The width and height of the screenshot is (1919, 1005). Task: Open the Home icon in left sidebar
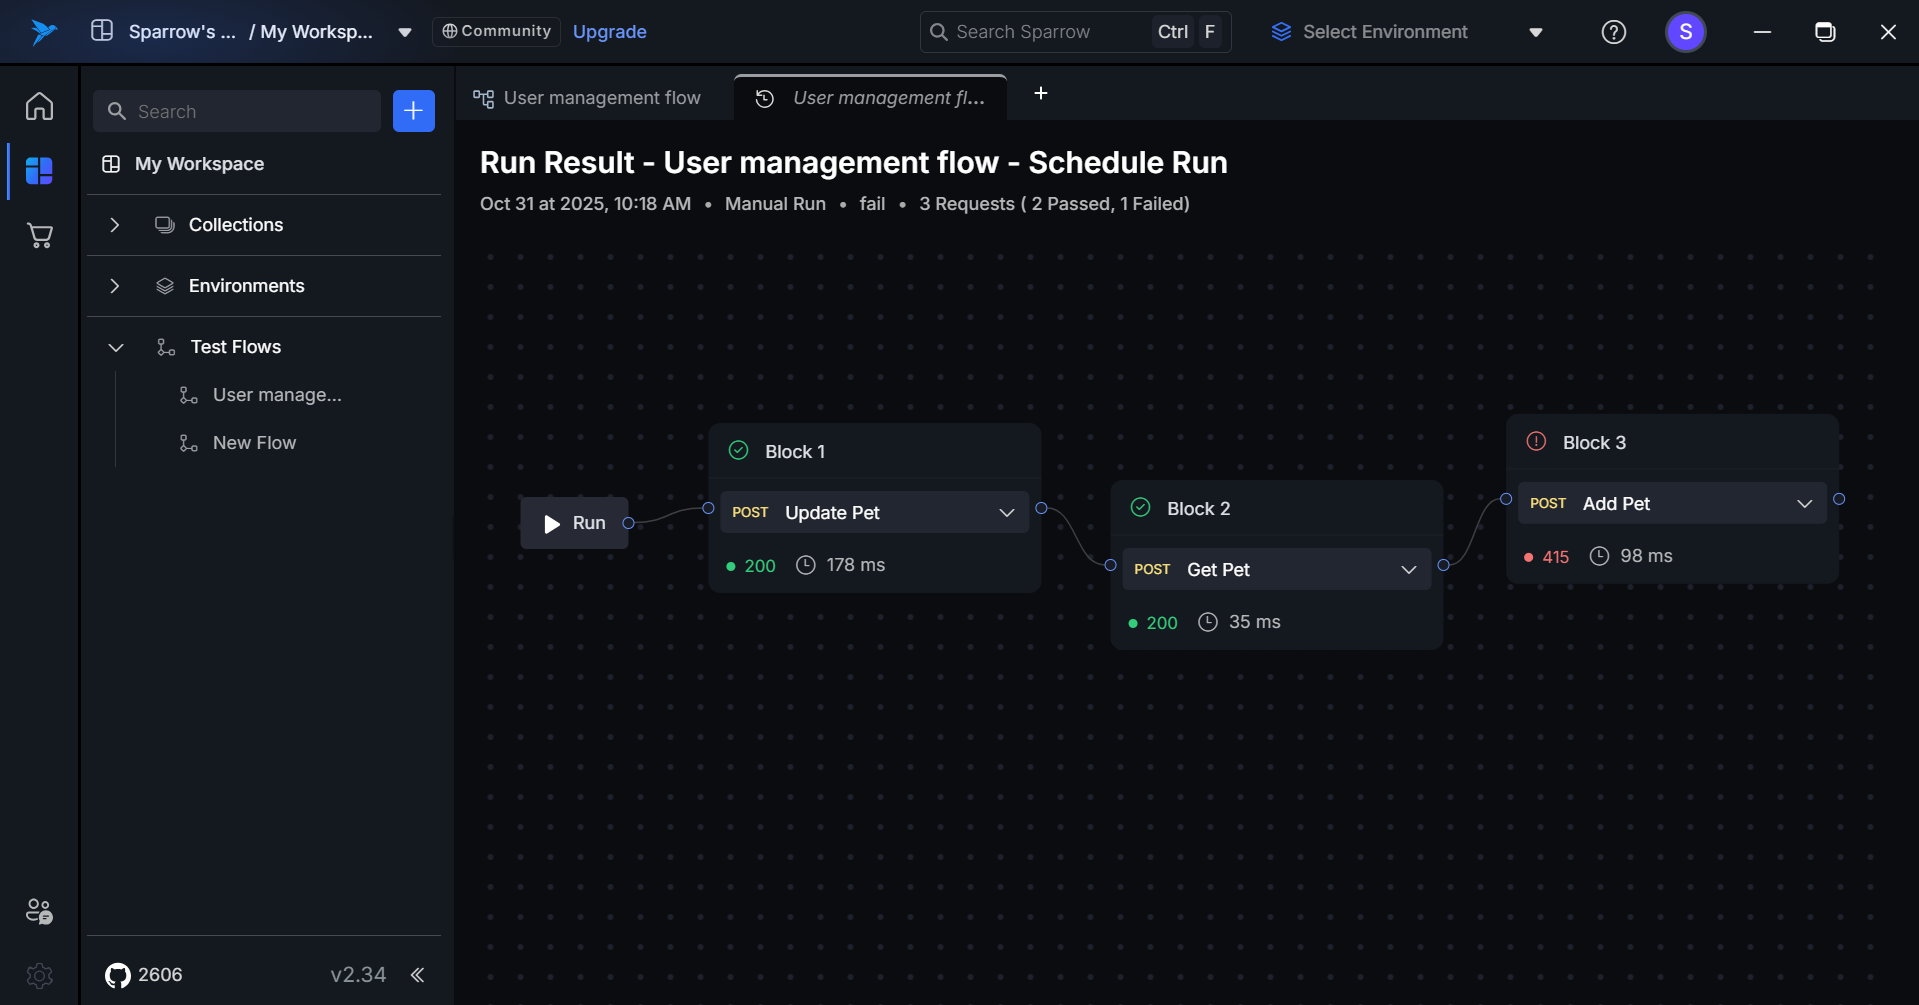39,106
